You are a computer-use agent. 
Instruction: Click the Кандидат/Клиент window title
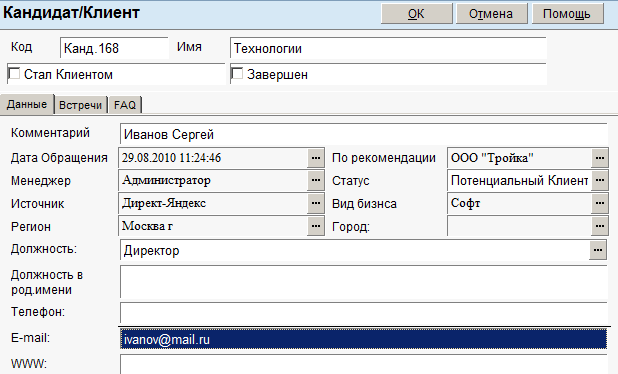tap(71, 13)
